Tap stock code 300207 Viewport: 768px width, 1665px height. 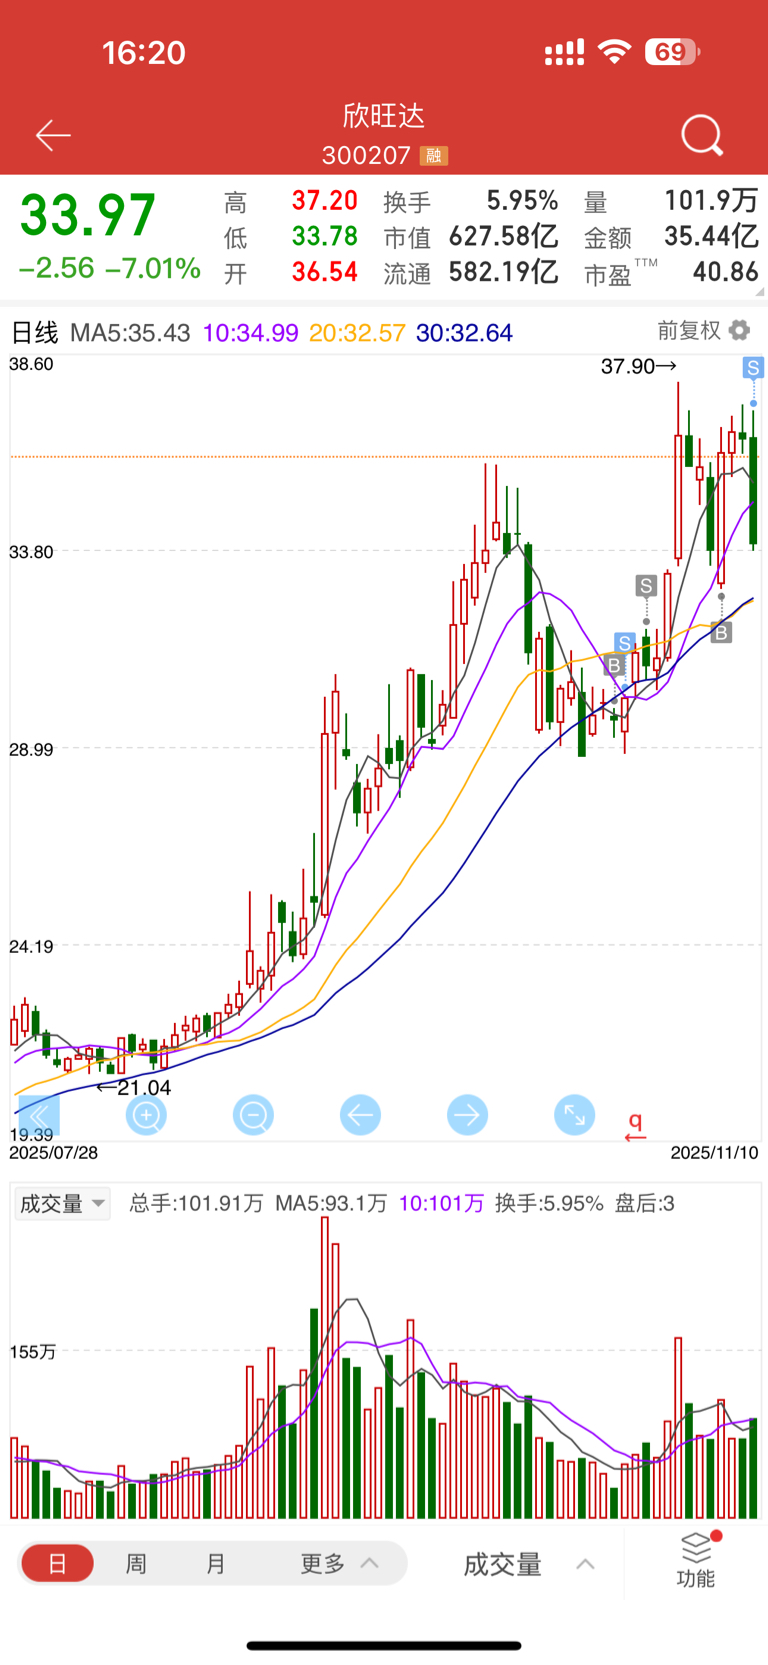point(366,156)
